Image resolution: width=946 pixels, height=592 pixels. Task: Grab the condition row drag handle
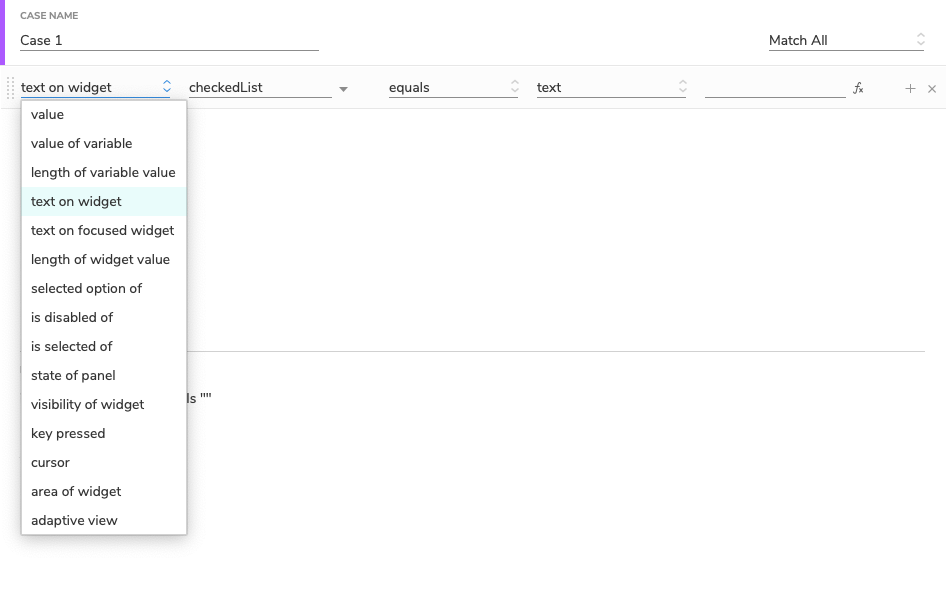point(11,87)
